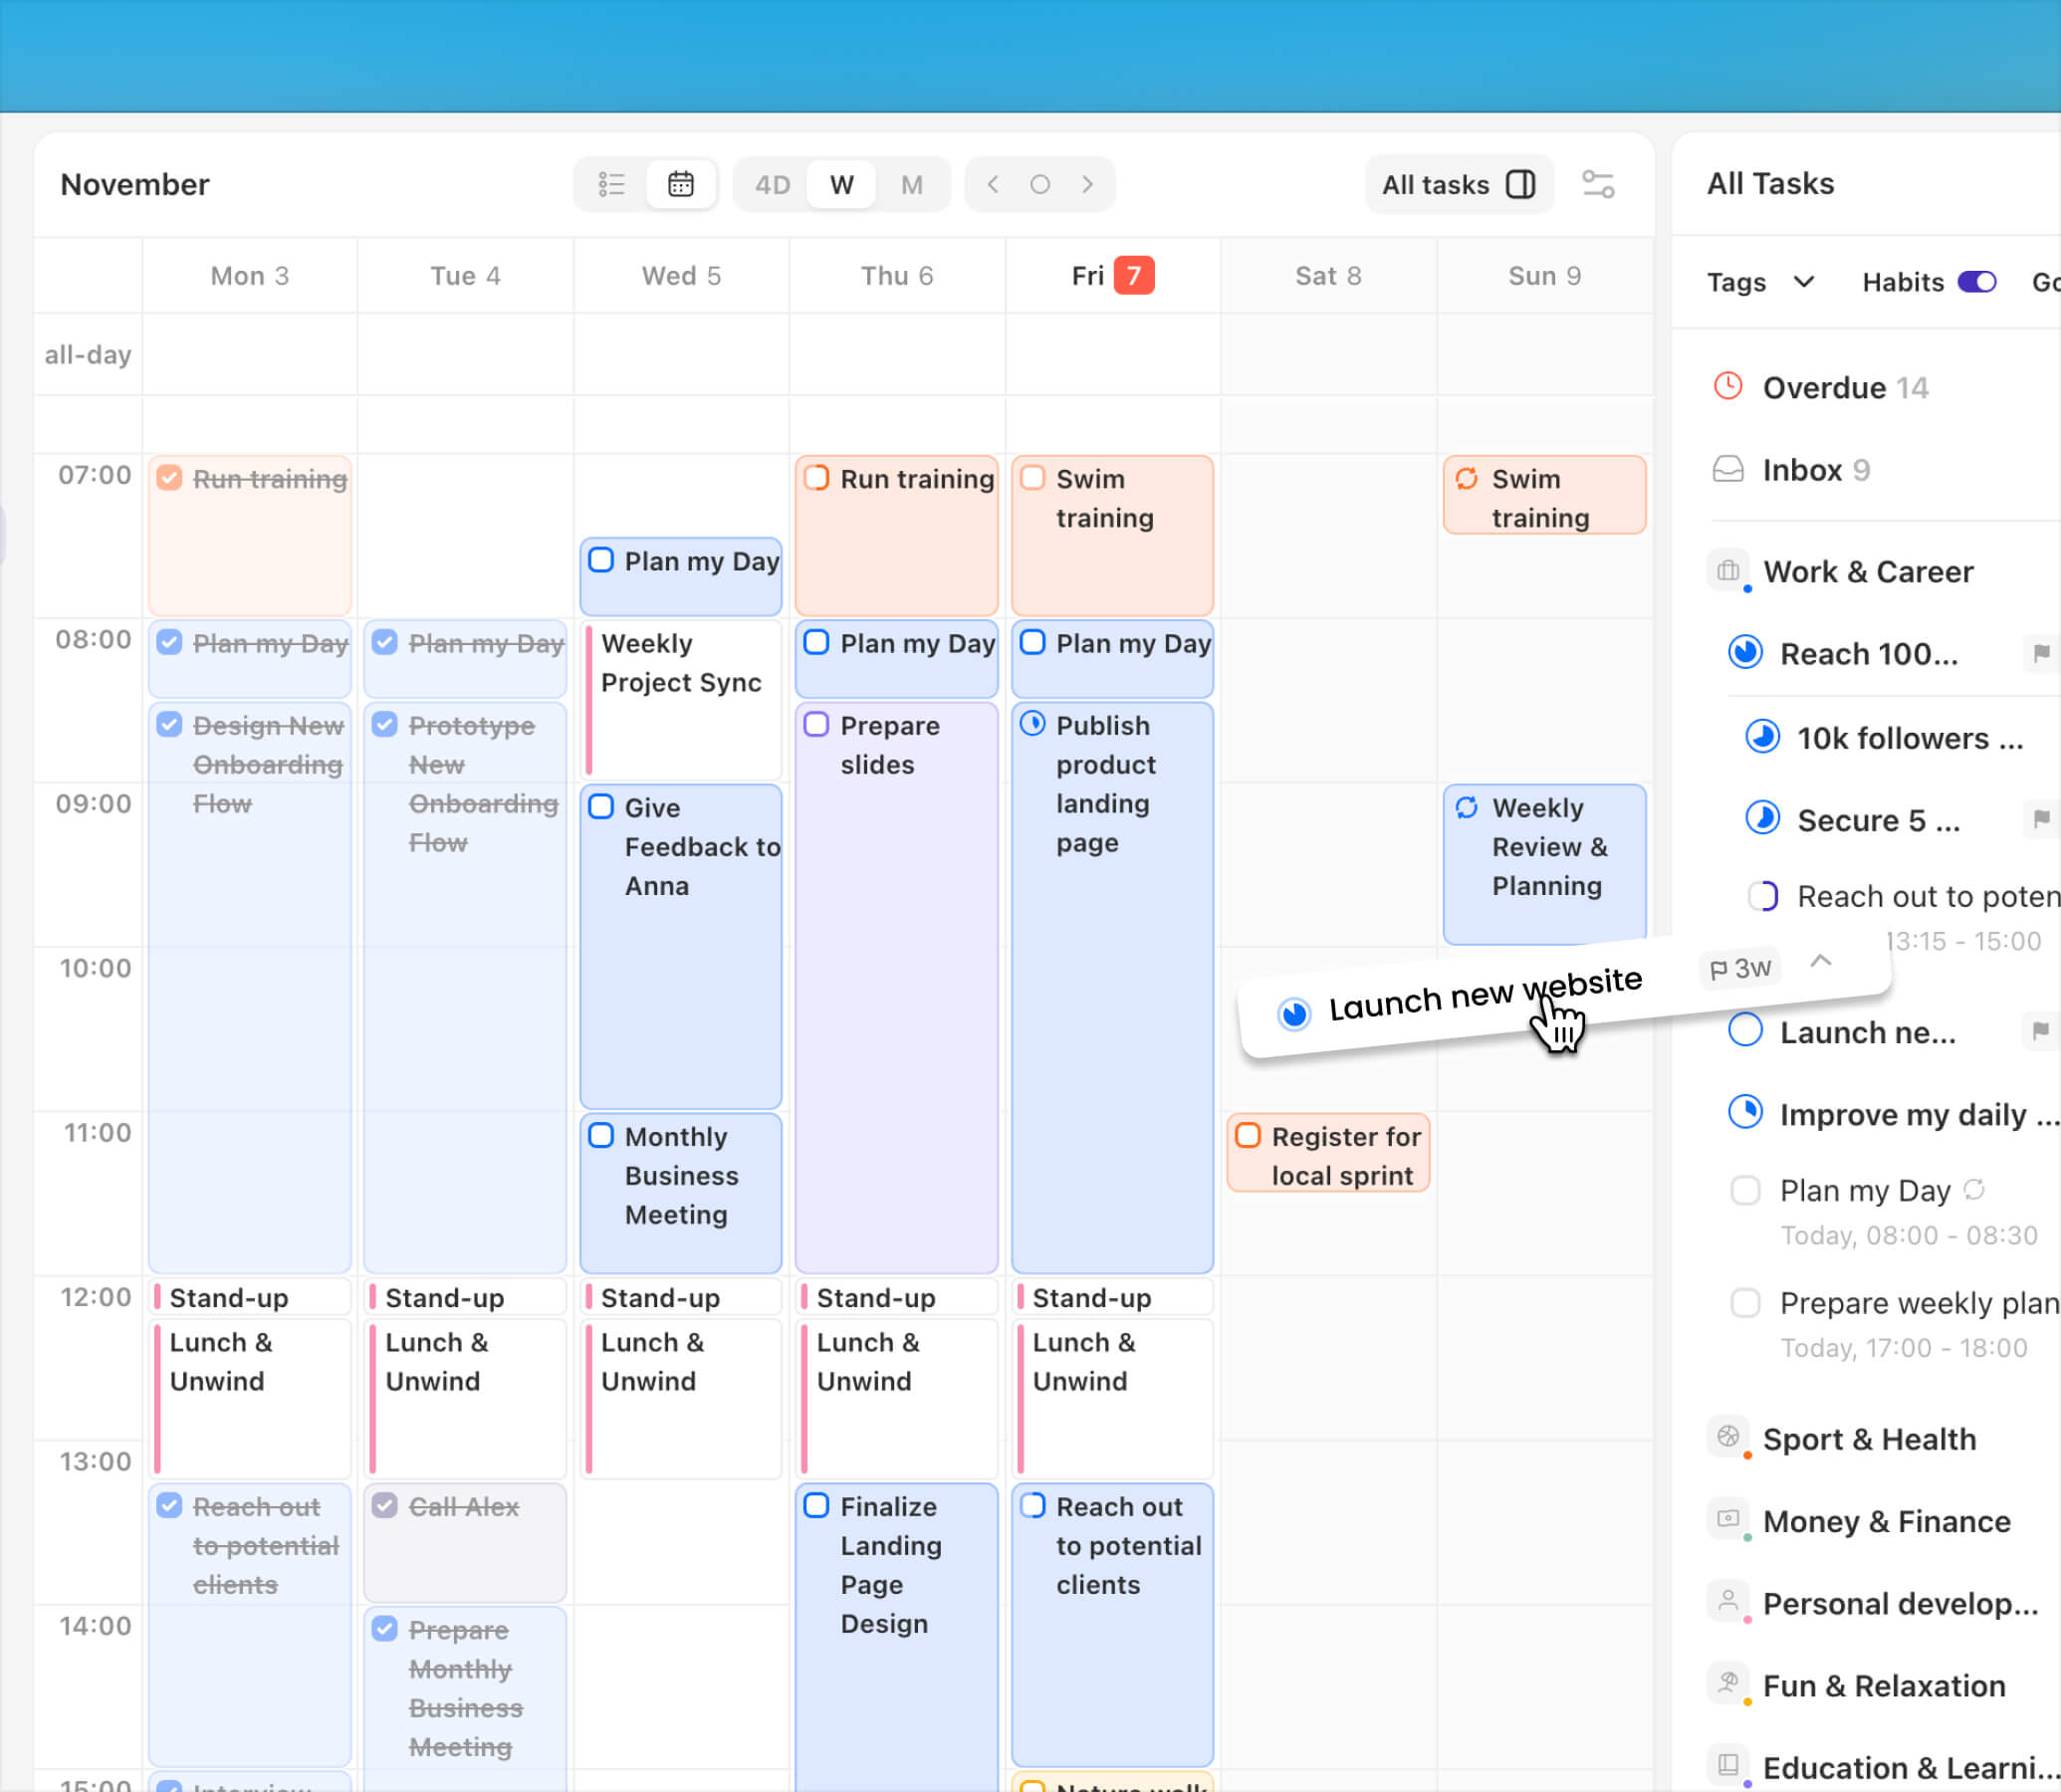Screen dimensions: 2061x1792
Task: Jump to today with the circle button
Action: 1040,184
